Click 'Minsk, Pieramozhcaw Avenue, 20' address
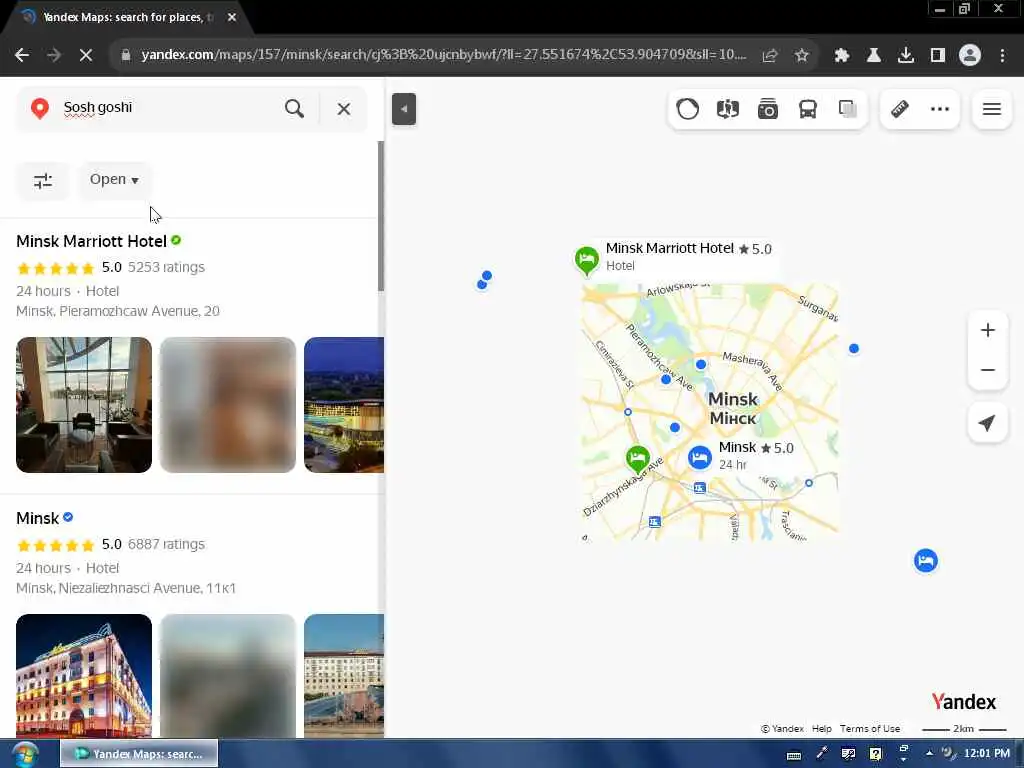 tap(118, 311)
